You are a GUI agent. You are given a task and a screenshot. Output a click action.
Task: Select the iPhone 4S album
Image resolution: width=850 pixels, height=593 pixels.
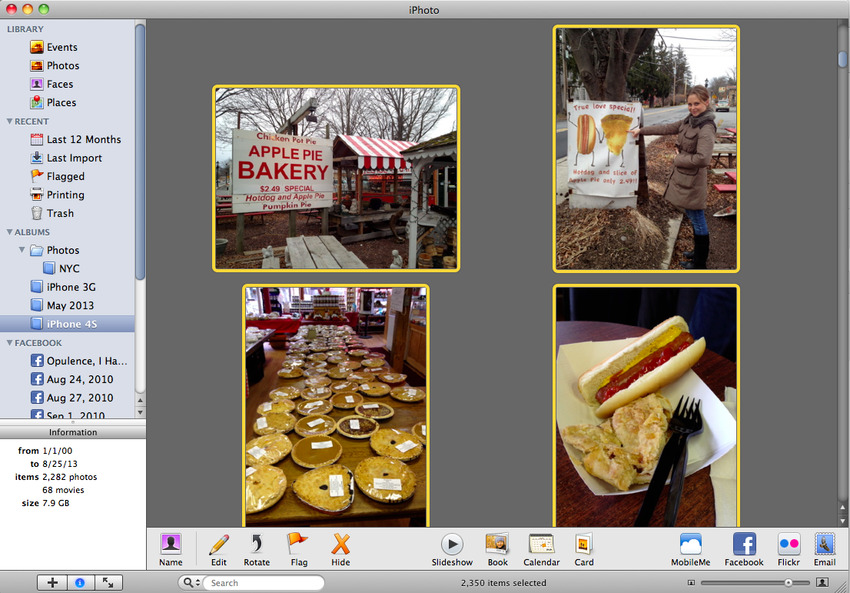67,324
